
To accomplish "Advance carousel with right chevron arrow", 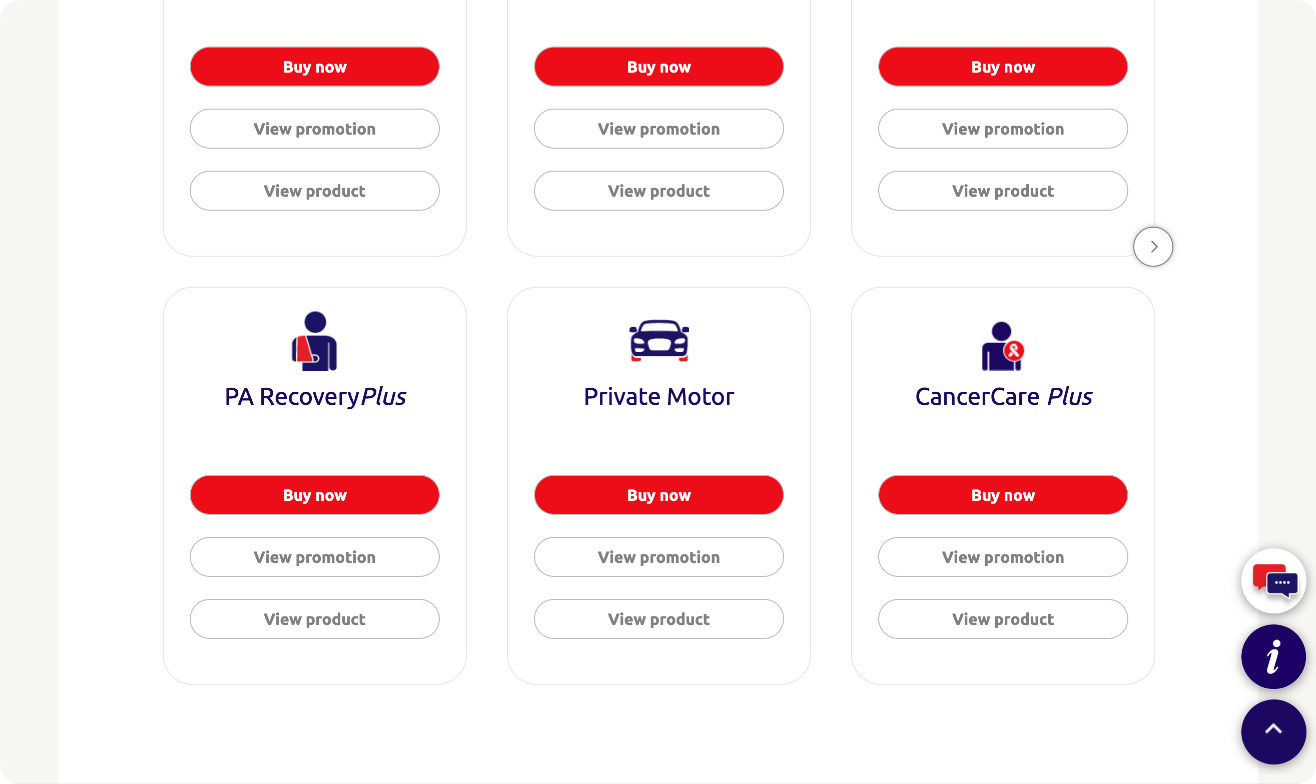I will (1153, 246).
